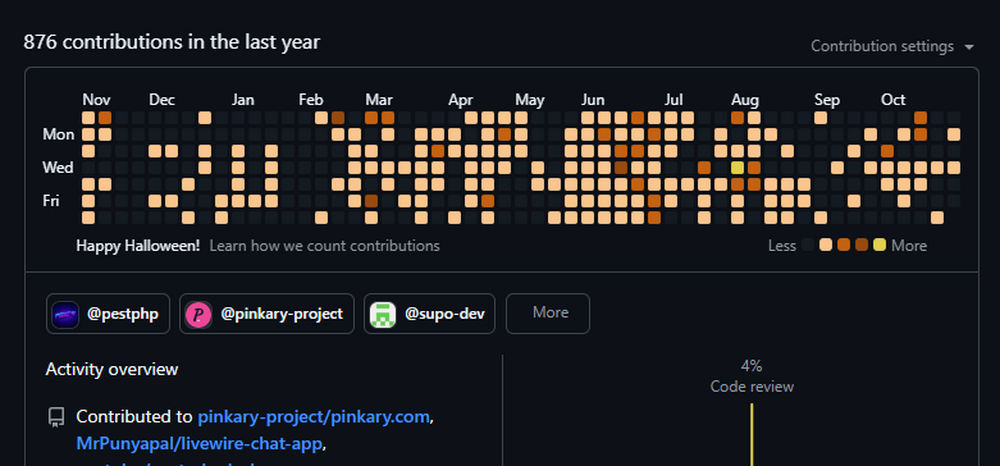Image resolution: width=1000 pixels, height=466 pixels.
Task: Click the 'Code review' axis label
Action: [x=751, y=386]
